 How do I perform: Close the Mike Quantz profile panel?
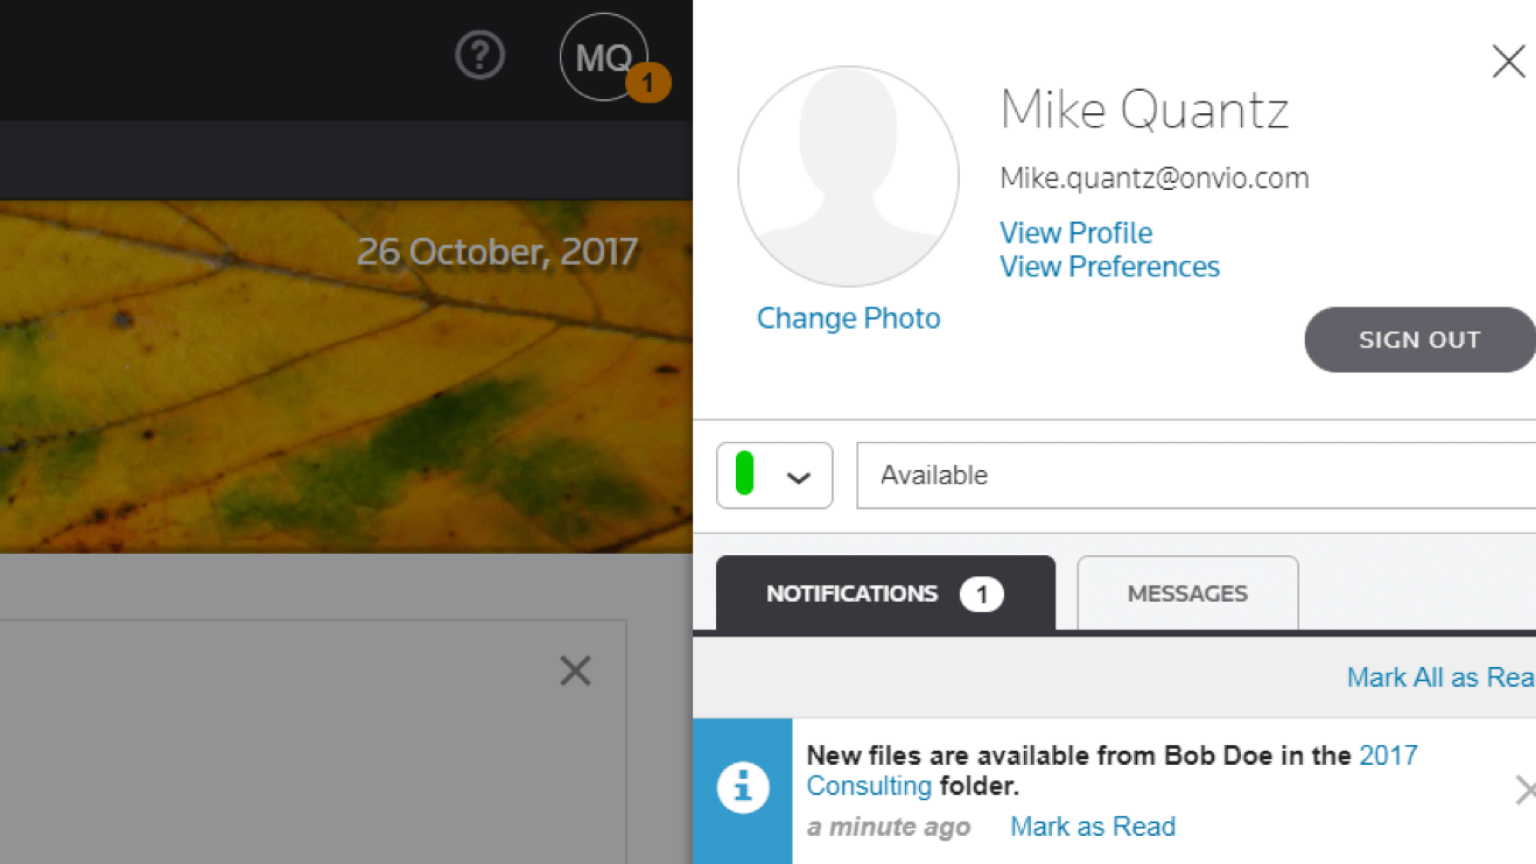coord(1508,61)
